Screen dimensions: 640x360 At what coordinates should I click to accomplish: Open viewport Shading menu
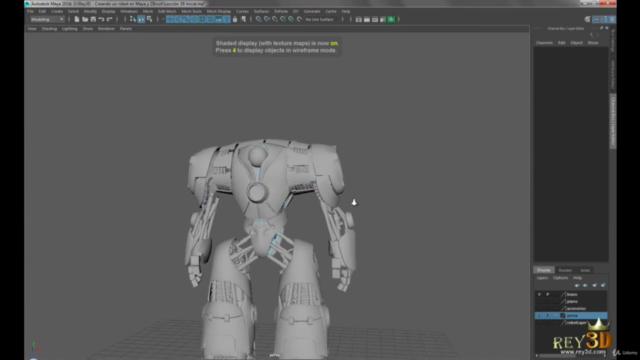pos(49,29)
